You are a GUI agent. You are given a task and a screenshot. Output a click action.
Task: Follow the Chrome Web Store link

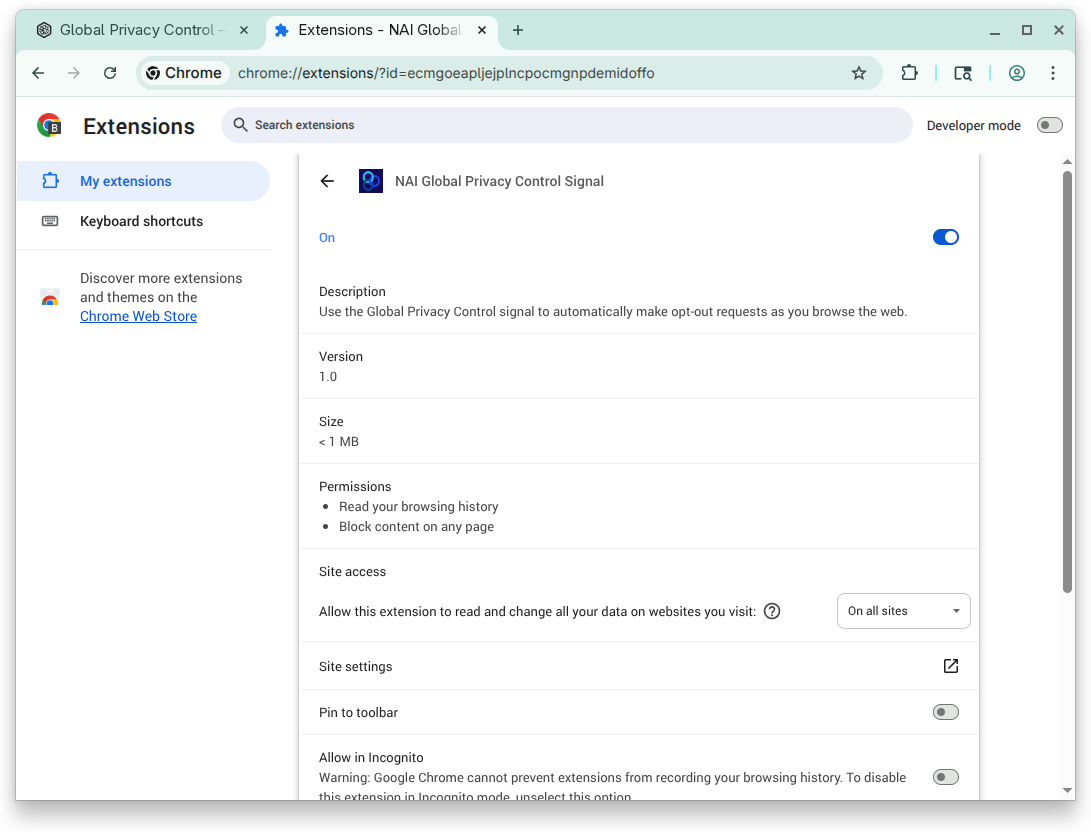[138, 317]
